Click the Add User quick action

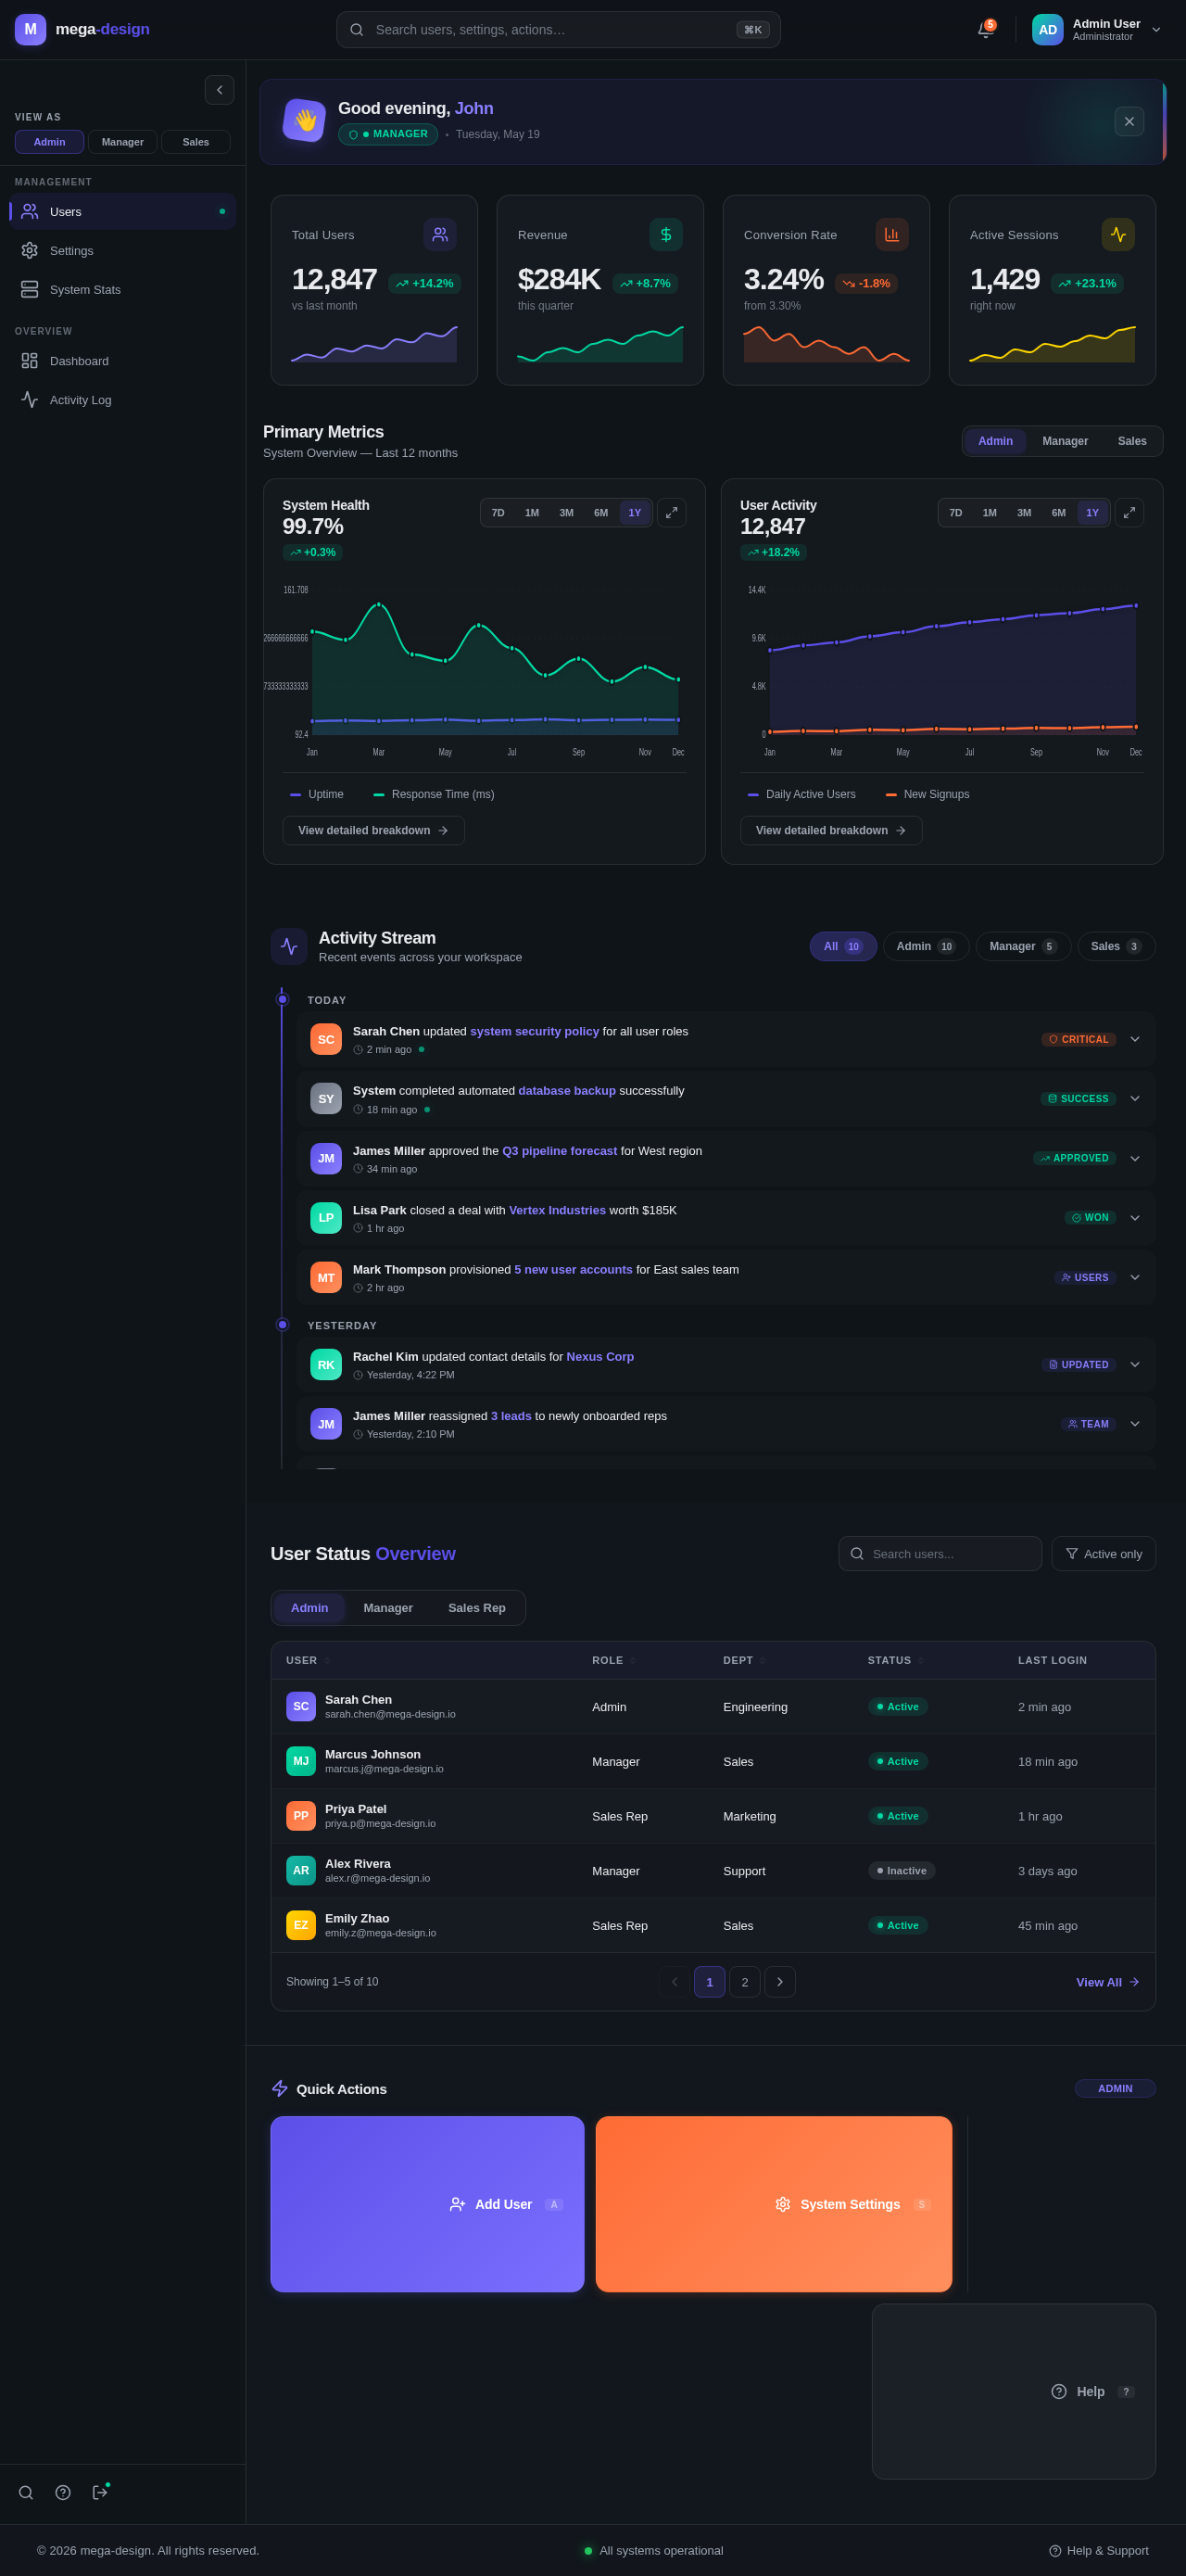pos(427,2204)
